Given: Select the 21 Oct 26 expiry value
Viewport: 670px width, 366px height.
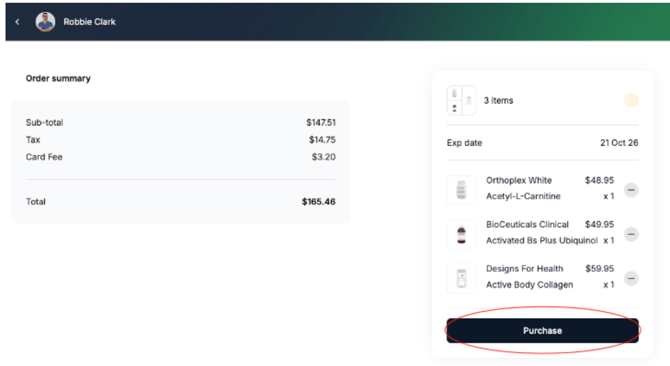Looking at the screenshot, I should coord(619,143).
